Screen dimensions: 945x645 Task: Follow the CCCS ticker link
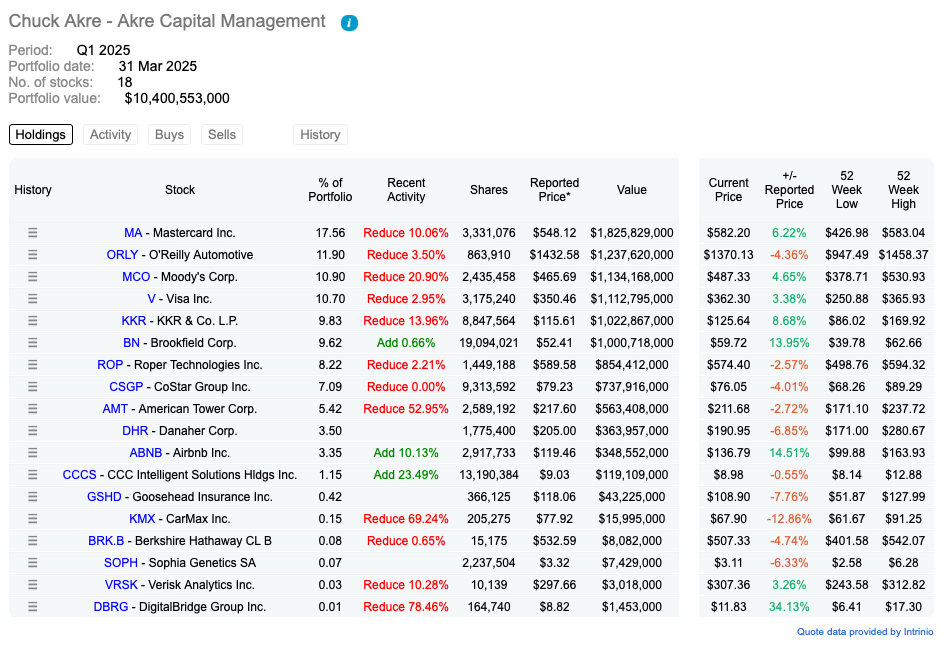(x=80, y=475)
